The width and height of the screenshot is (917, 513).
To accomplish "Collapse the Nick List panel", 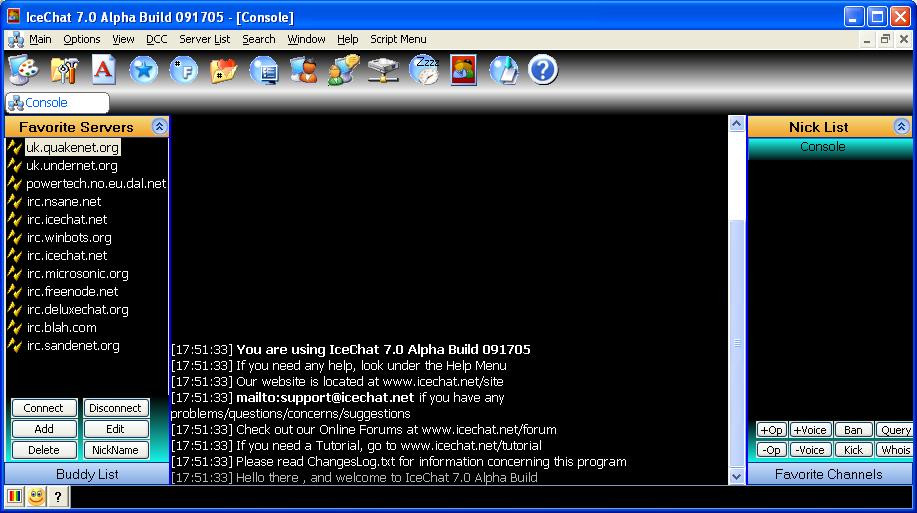I will click(901, 126).
